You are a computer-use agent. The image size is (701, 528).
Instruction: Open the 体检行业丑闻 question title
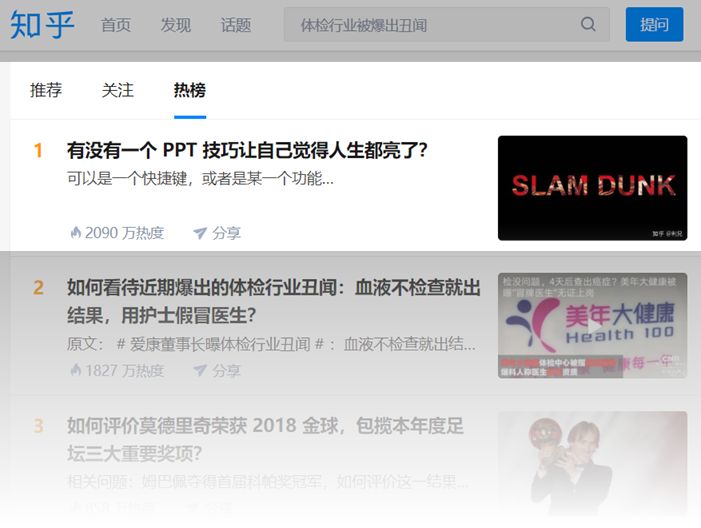(x=274, y=302)
